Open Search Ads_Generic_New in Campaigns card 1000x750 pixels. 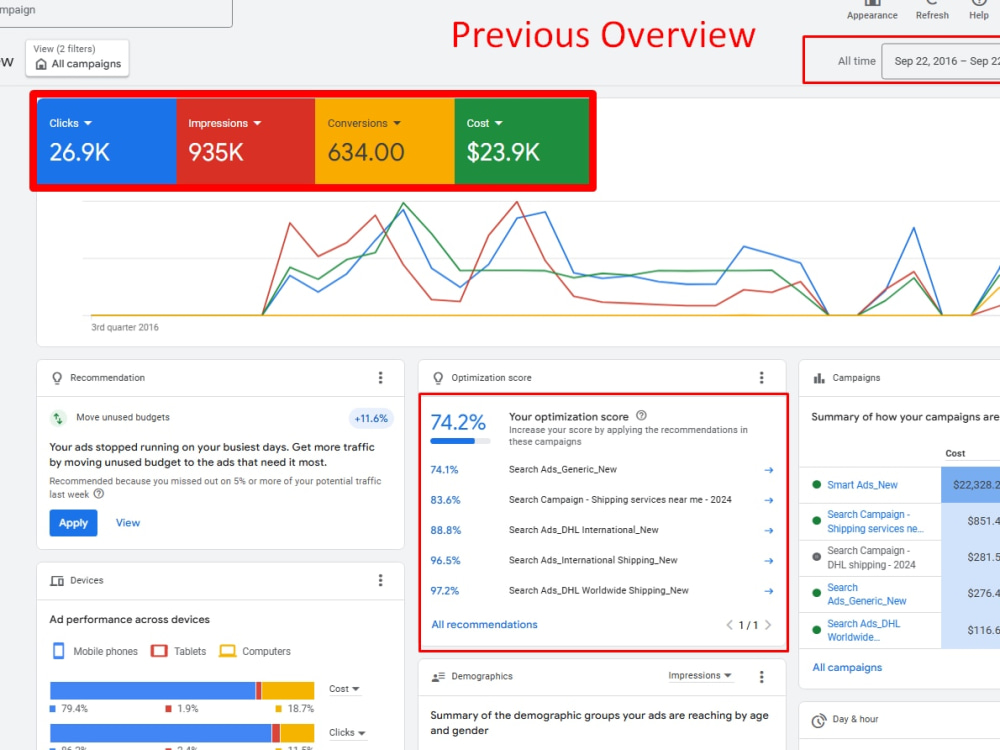(x=867, y=594)
